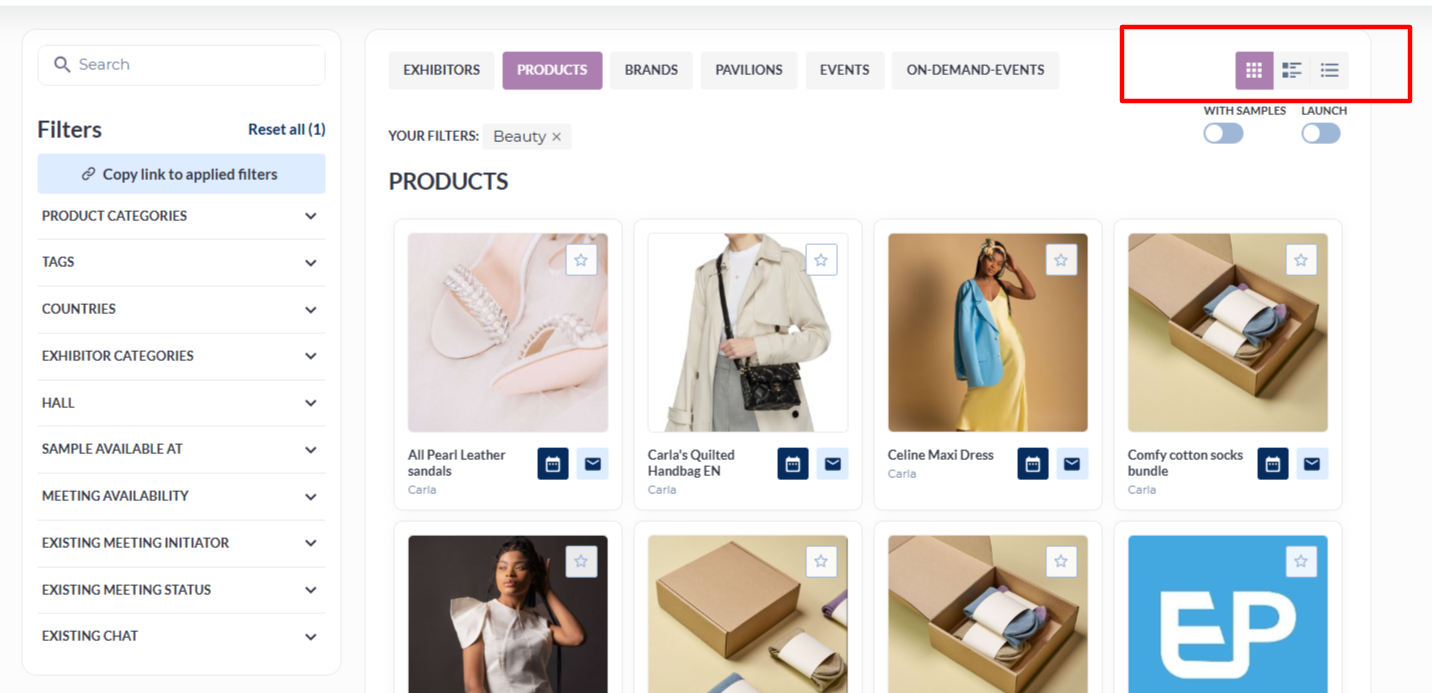The height and width of the screenshot is (693, 1432).
Task: Message exhibitor for All Pearl Leather sandals
Action: (x=592, y=464)
